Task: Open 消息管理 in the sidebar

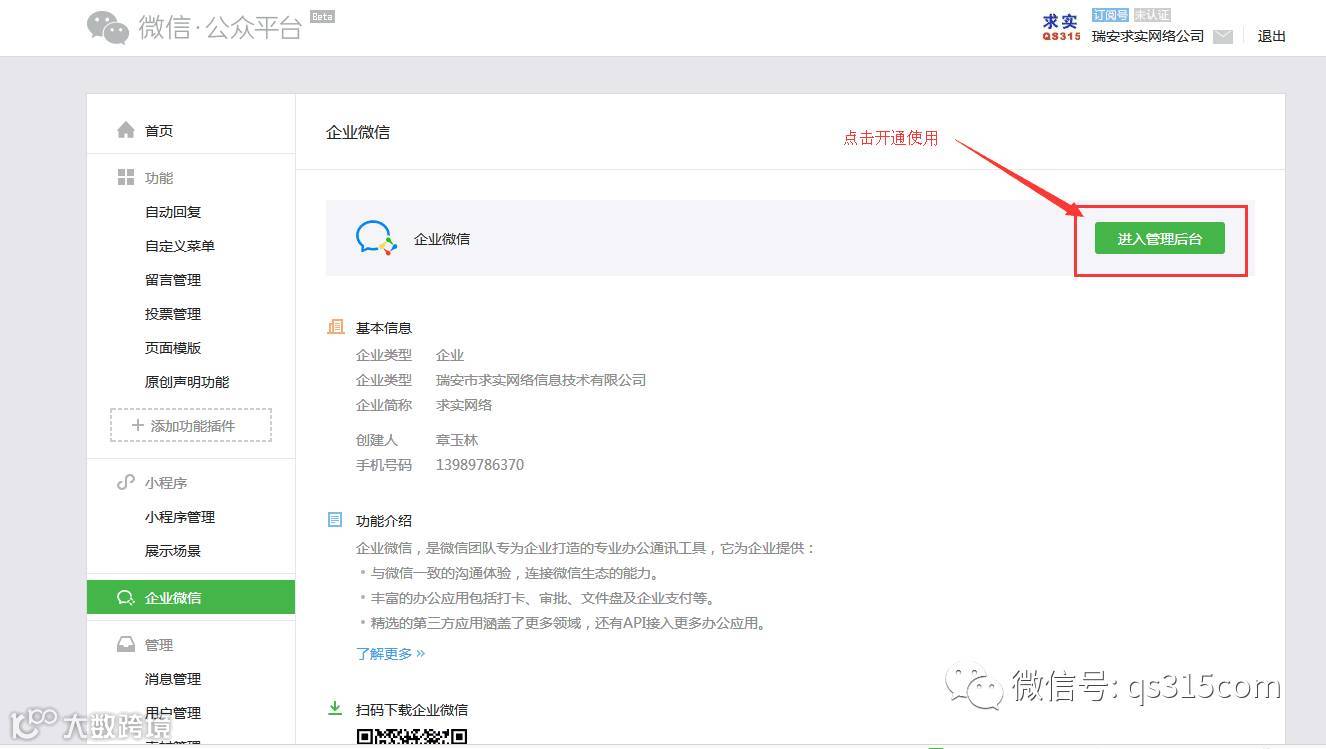Action: pos(173,679)
